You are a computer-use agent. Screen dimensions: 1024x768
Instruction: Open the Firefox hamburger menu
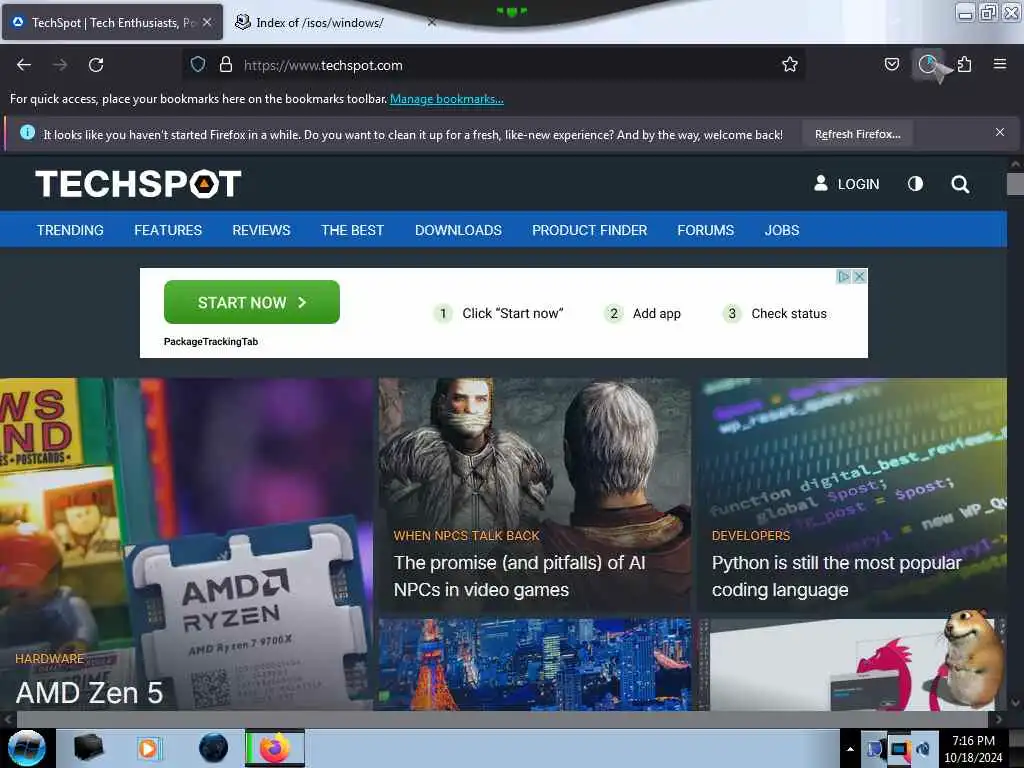(x=999, y=64)
